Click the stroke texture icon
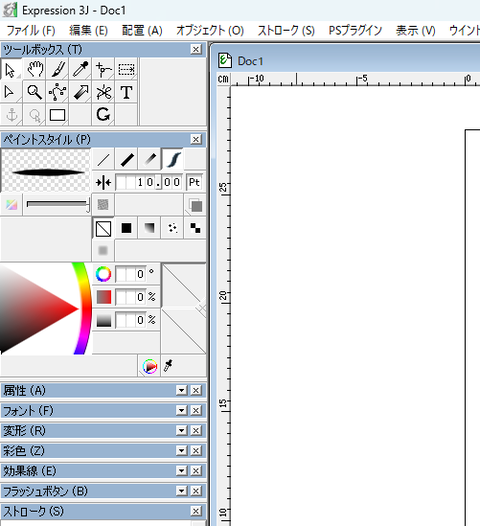 [103, 205]
